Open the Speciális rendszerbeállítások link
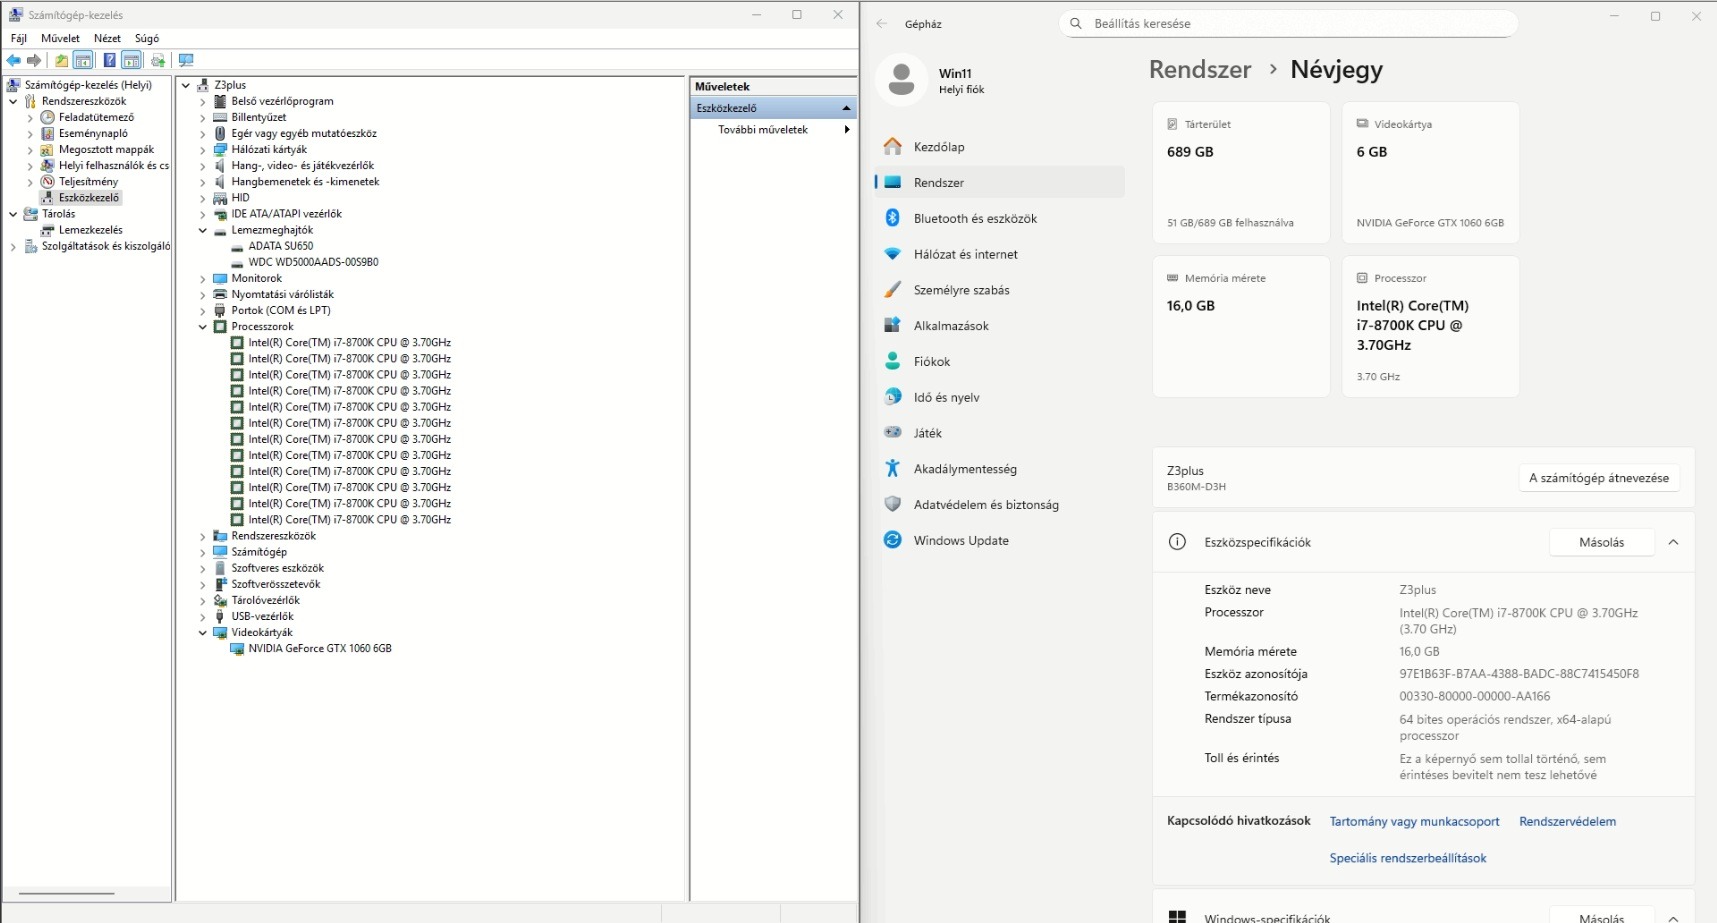Image resolution: width=1717 pixels, height=923 pixels. (x=1408, y=858)
